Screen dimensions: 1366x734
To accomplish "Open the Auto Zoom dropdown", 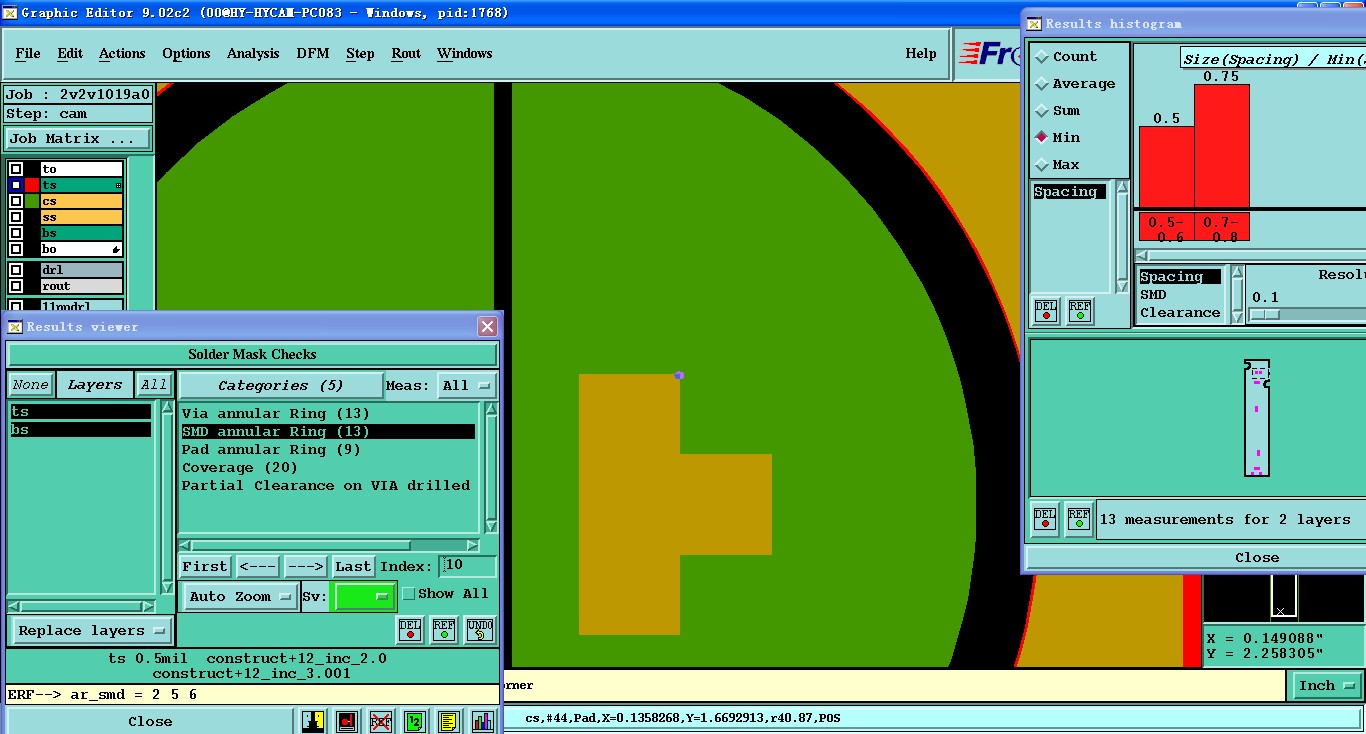I will pyautogui.click(x=241, y=597).
